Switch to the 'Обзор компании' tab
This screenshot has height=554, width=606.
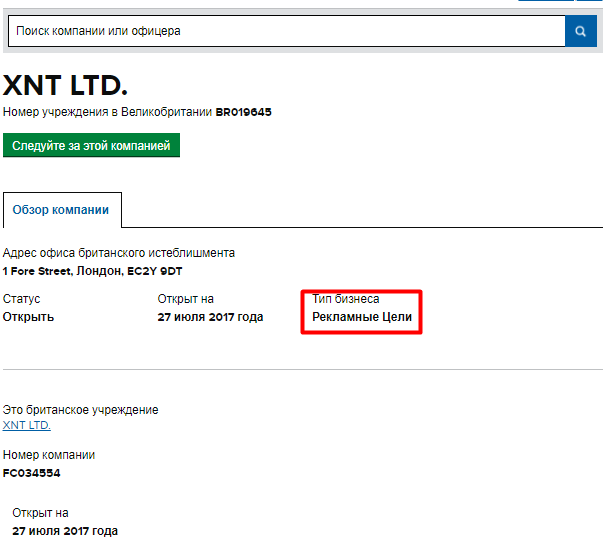(62, 211)
